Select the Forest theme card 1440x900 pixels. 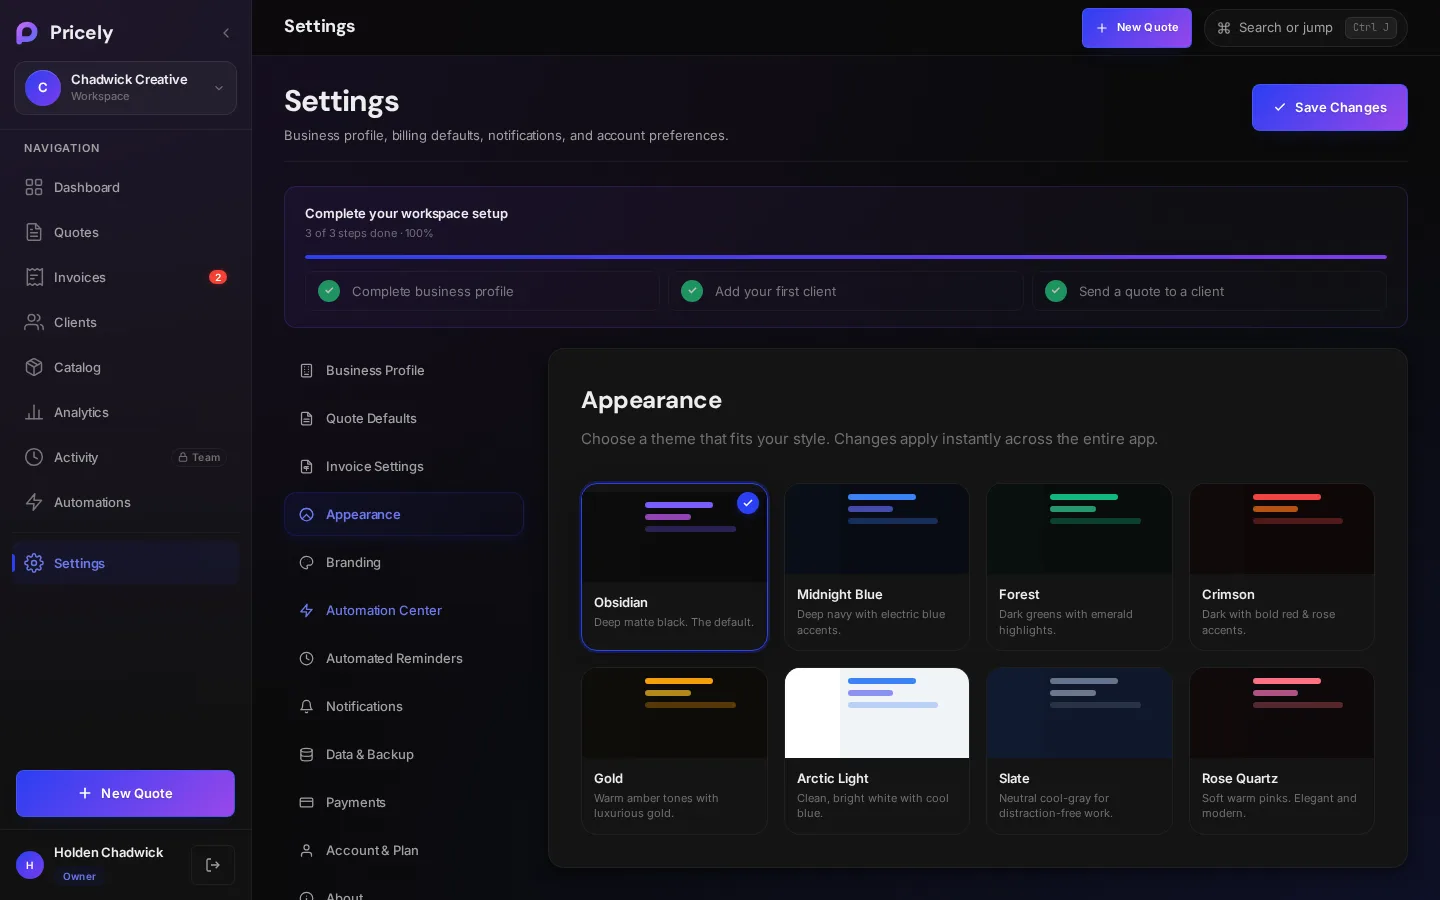pos(1079,567)
